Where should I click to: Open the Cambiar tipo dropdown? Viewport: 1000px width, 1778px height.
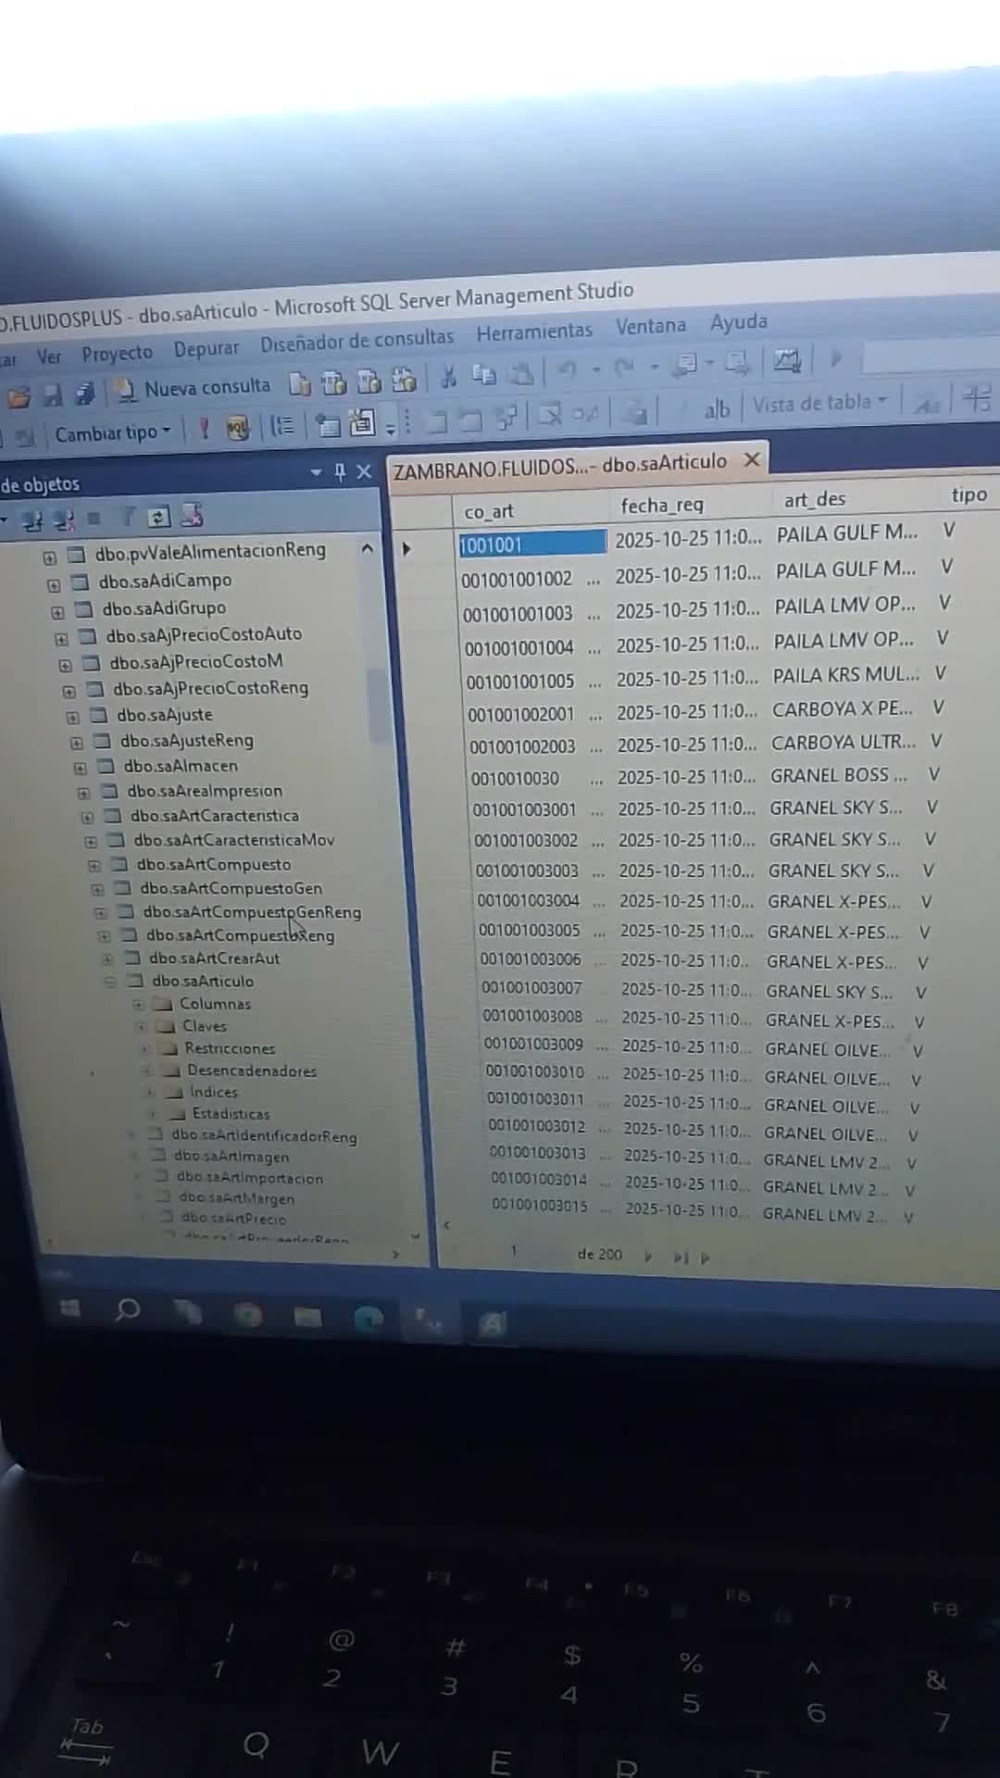[x=113, y=433]
